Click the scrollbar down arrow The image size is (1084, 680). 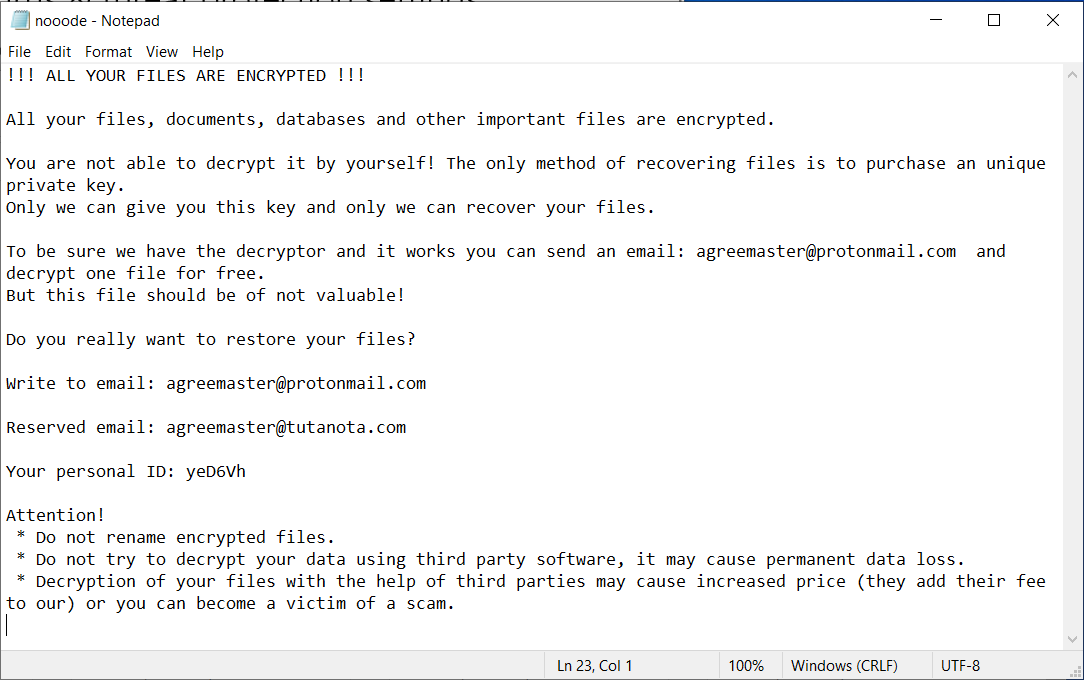(1073, 640)
